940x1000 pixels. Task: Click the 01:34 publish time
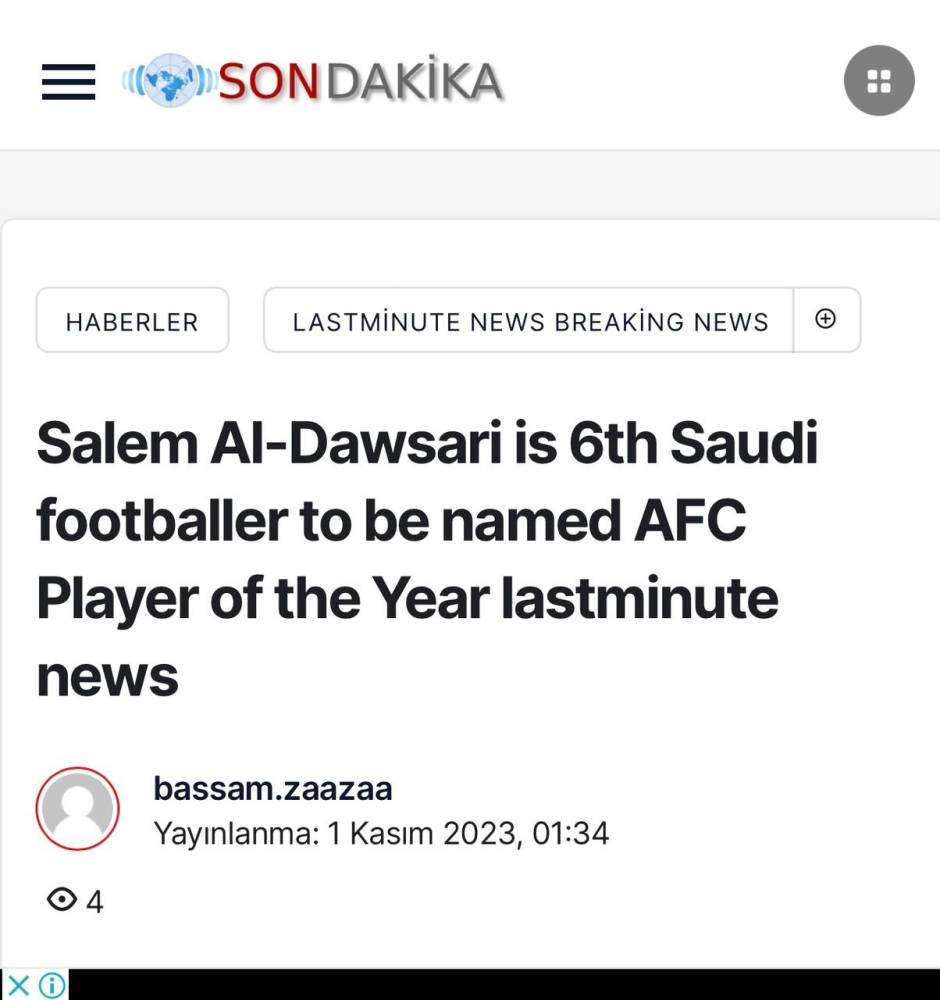(570, 833)
